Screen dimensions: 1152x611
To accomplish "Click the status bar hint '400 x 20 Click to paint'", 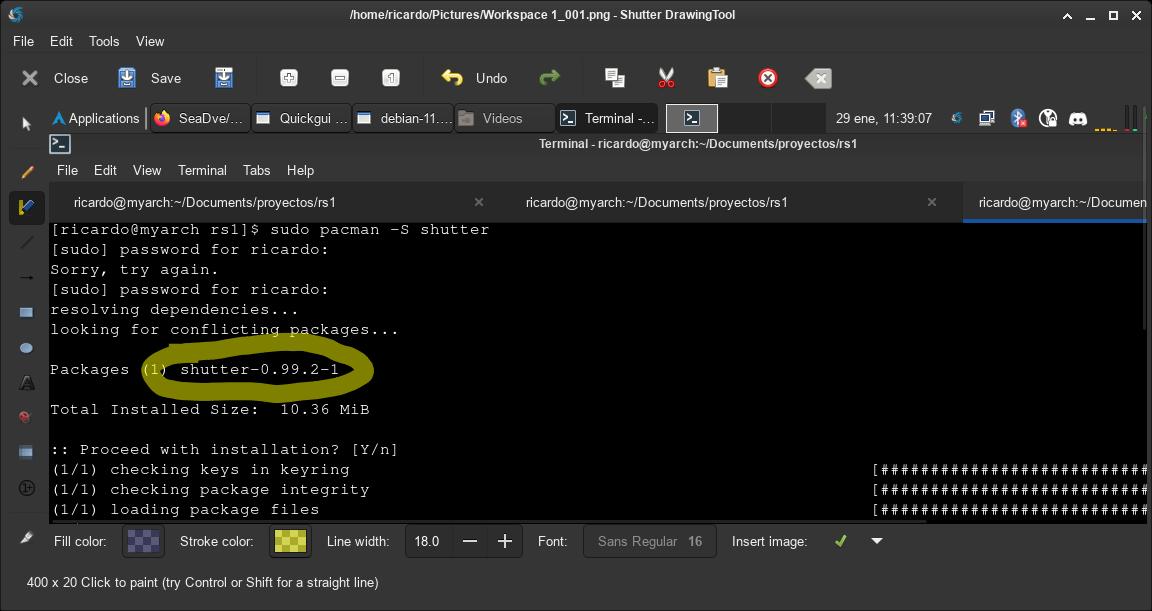I will click(203, 582).
